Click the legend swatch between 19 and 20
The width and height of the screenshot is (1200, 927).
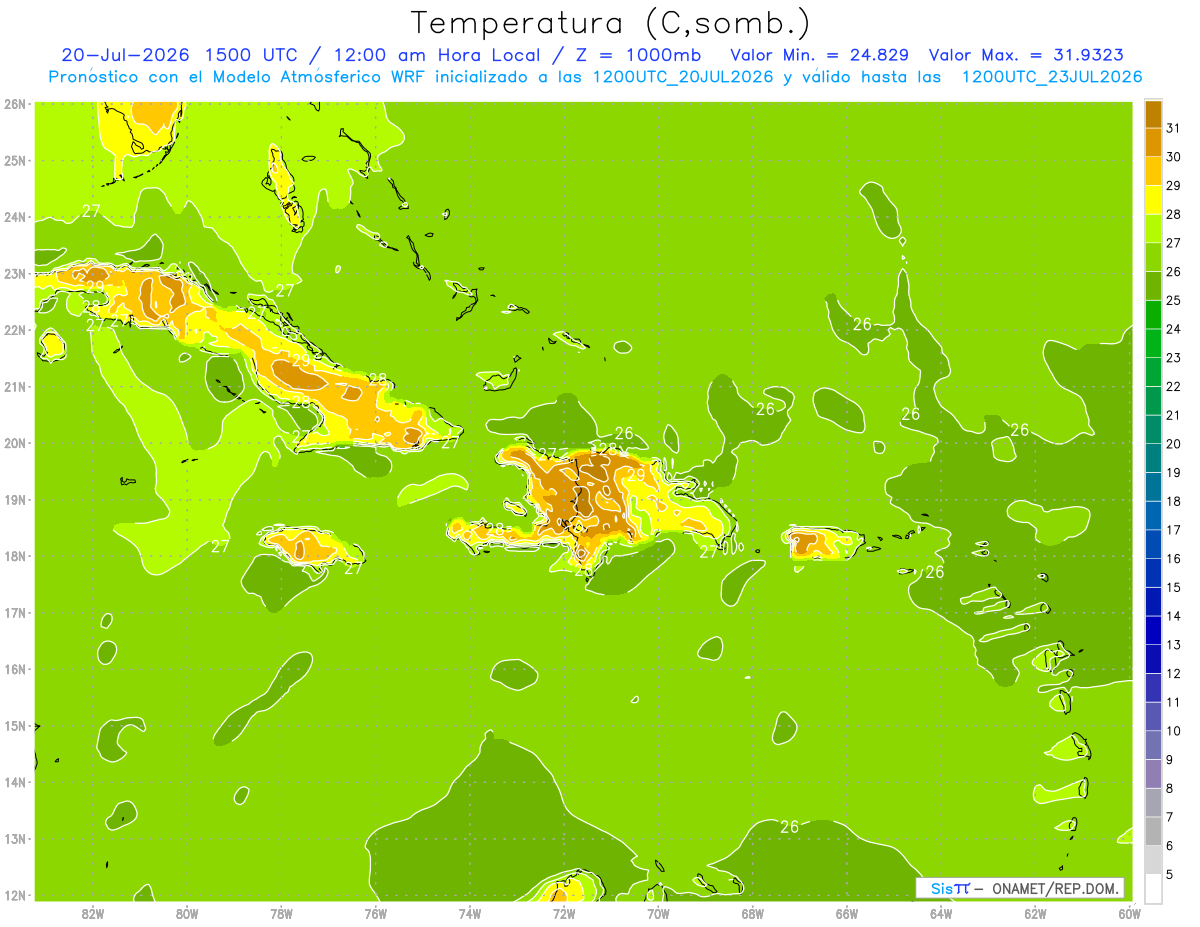(x=1153, y=457)
